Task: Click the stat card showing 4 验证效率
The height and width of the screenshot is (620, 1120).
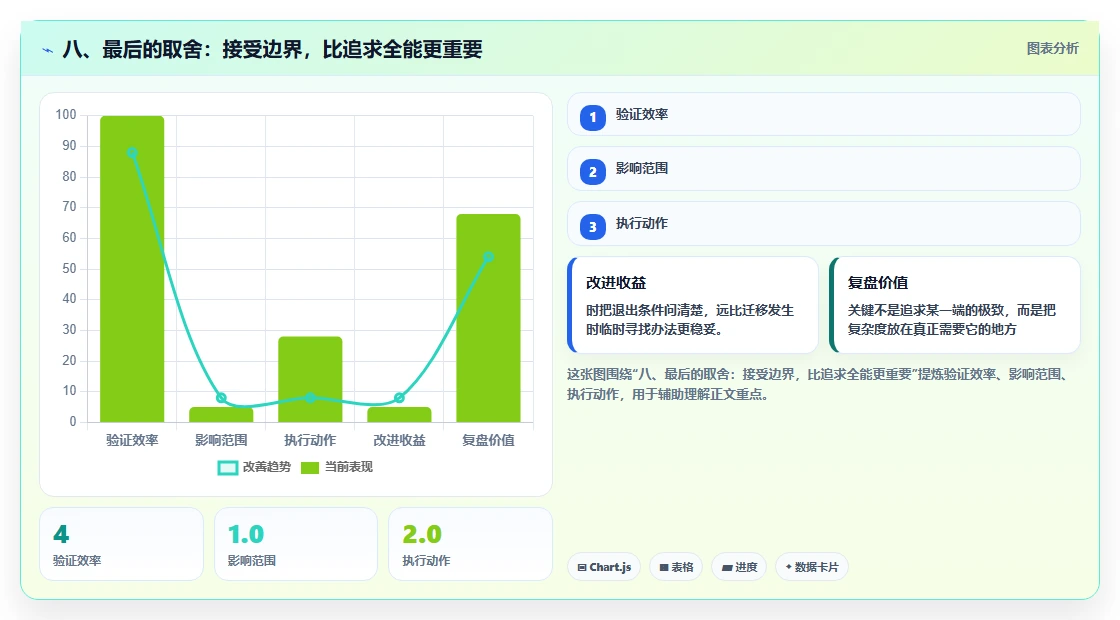Action: tap(121, 544)
